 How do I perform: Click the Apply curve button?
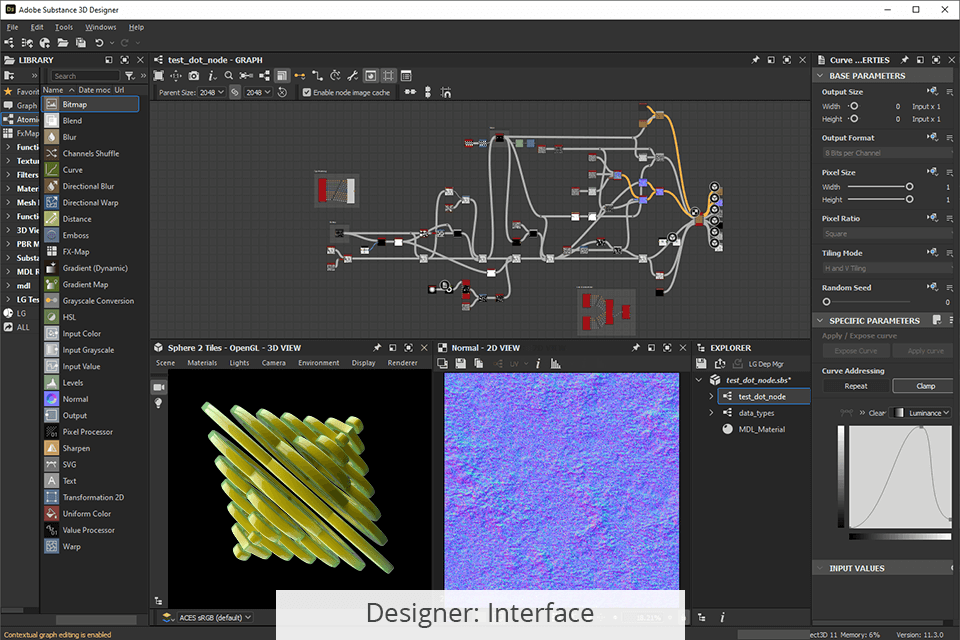(x=925, y=351)
